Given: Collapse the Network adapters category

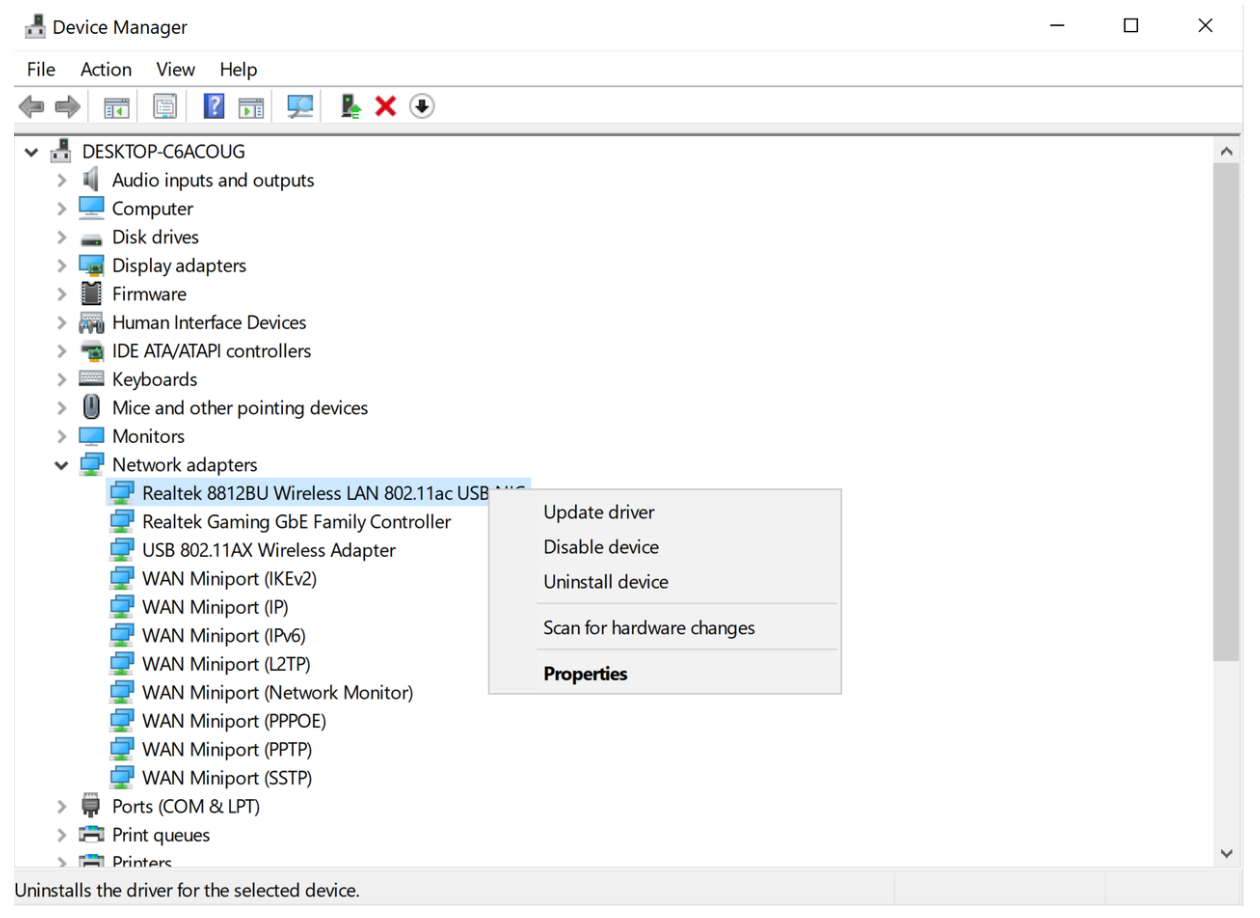Looking at the screenshot, I should 62,465.
